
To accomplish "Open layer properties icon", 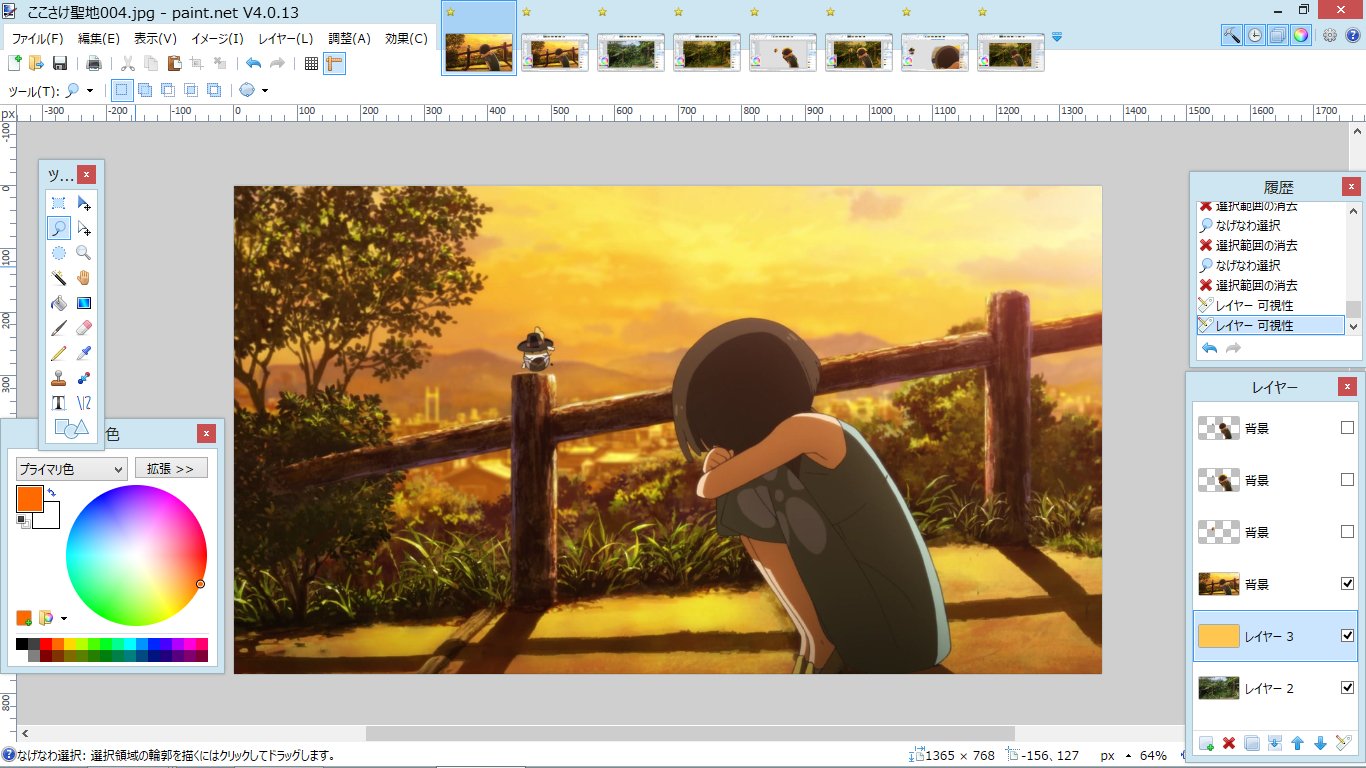I will (1343, 743).
